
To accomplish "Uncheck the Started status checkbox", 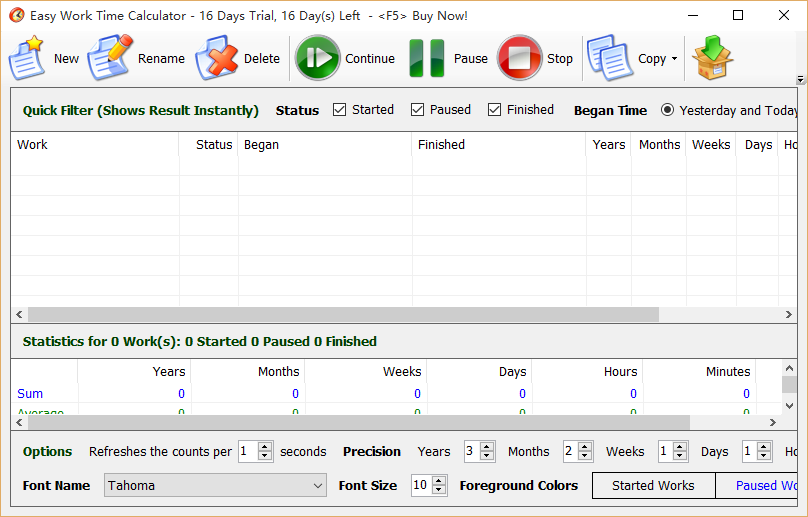I will (340, 110).
